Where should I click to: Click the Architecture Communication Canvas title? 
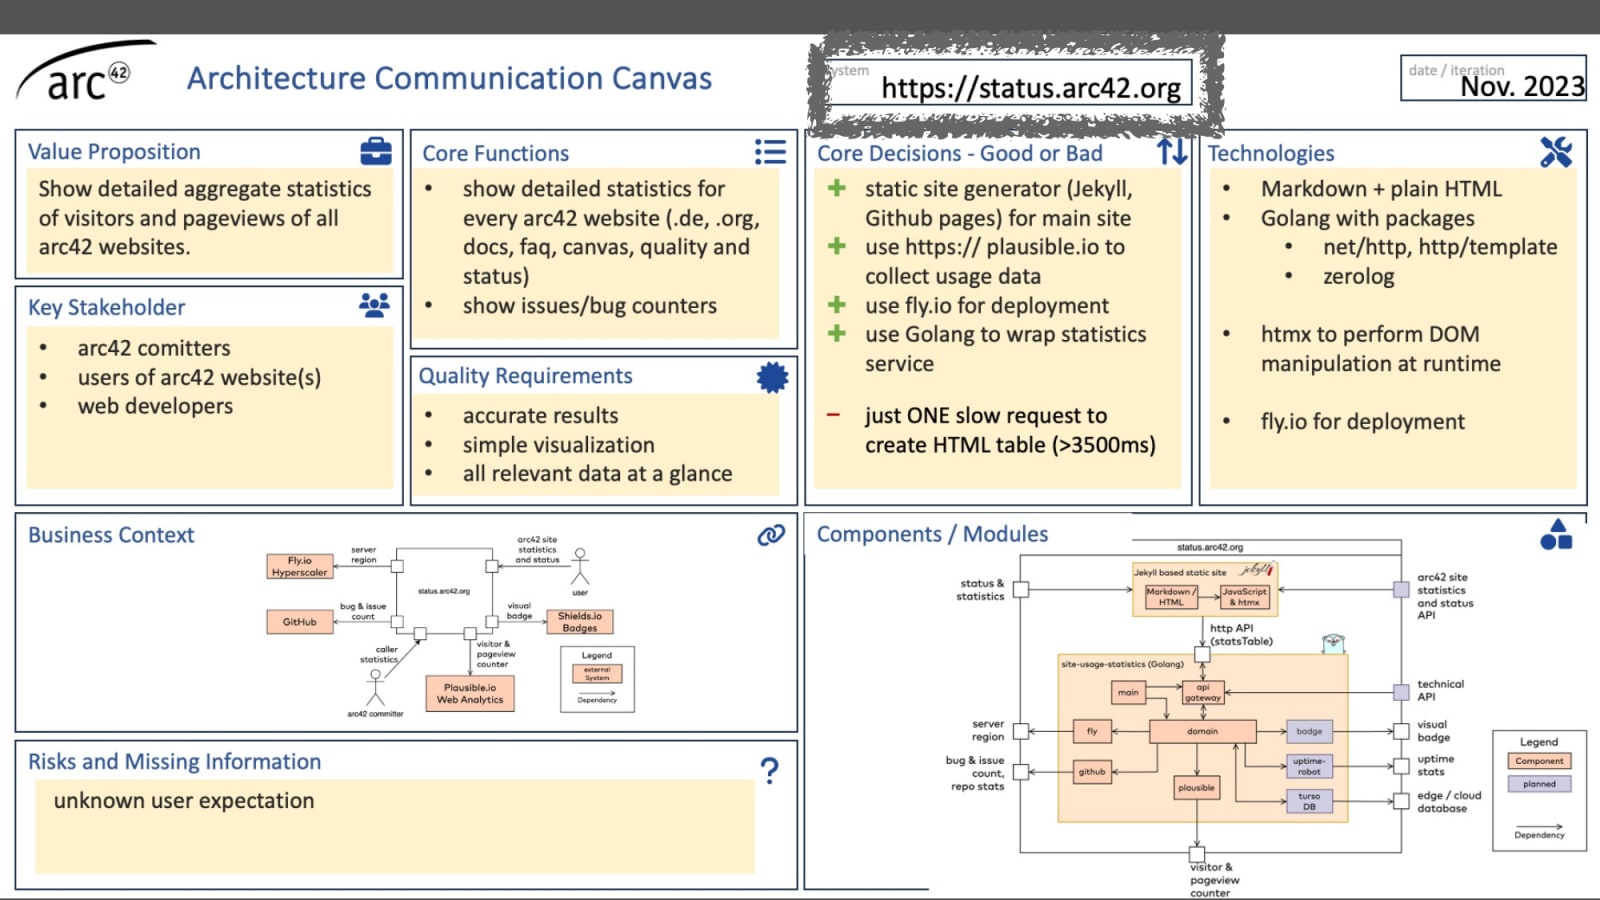tap(449, 78)
